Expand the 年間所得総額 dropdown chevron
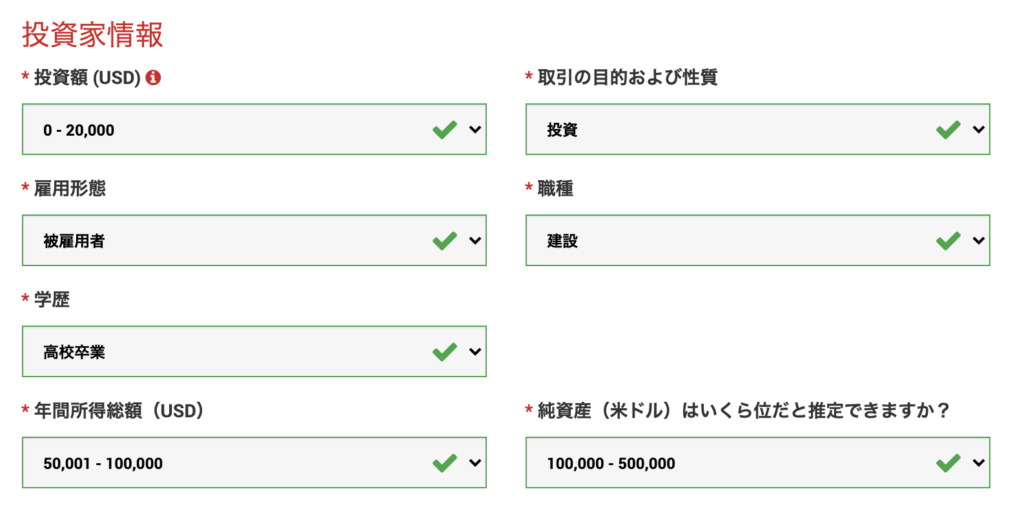1024x509 pixels. pyautogui.click(x=474, y=463)
